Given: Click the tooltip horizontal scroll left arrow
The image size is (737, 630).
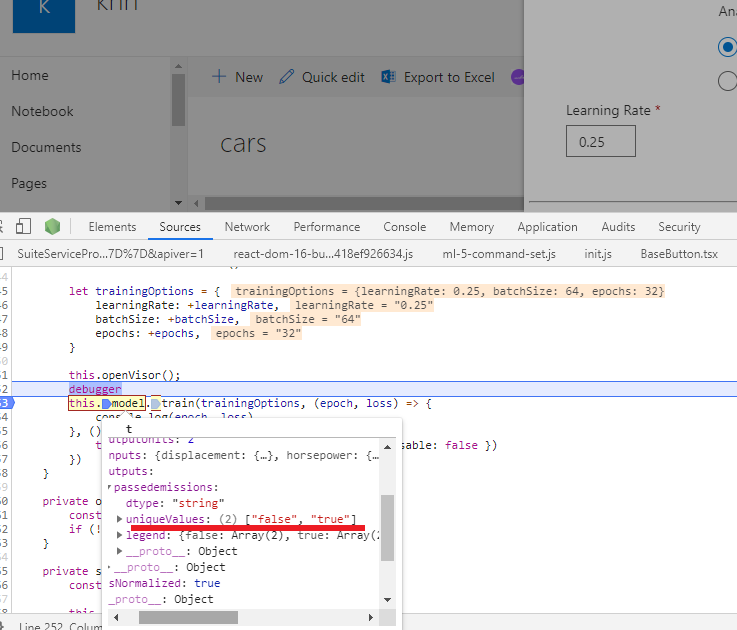Looking at the screenshot, I should pos(116,617).
